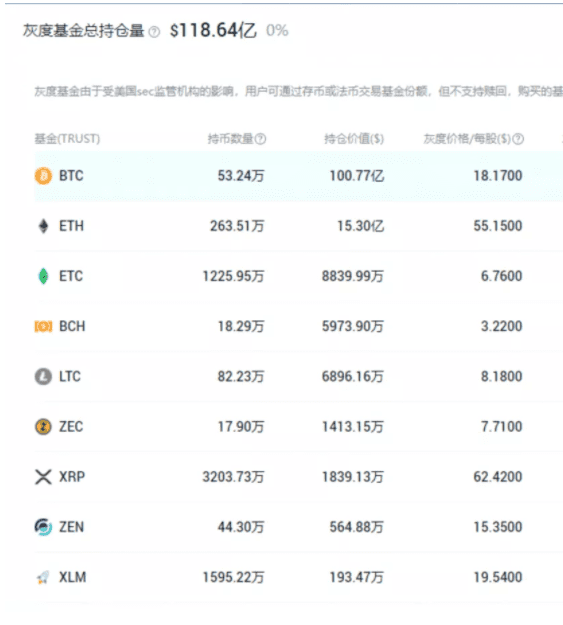Viewport: 563px width, 625px height.
Task: Click LTC share price 8.1800
Action: [502, 377]
